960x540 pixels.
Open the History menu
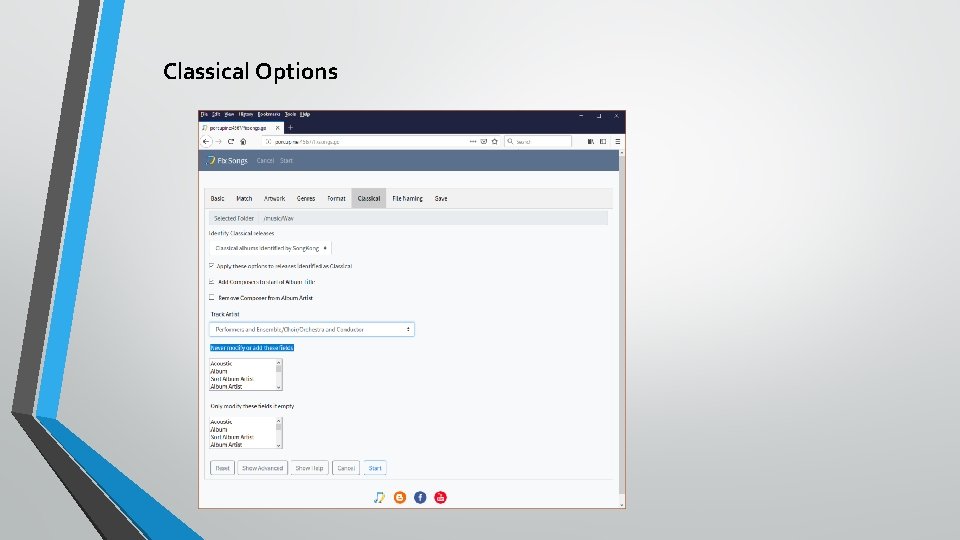[x=246, y=114]
